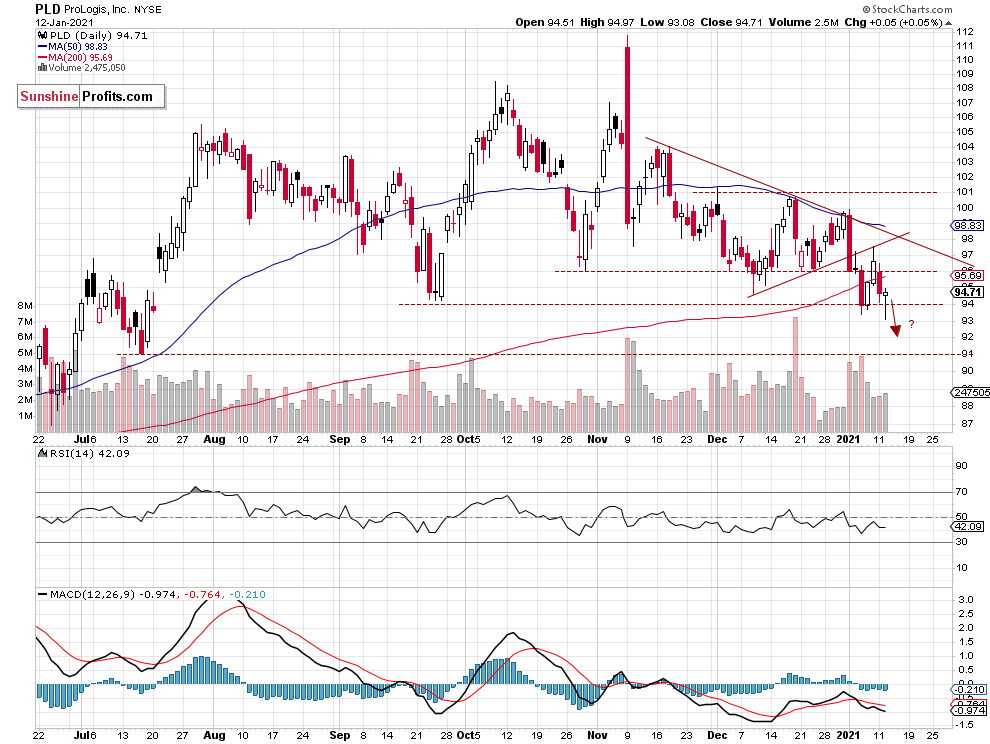Screen dimensions: 990x744
Task: Click the 94.71 last-price tag on the price axis
Action: (967, 292)
